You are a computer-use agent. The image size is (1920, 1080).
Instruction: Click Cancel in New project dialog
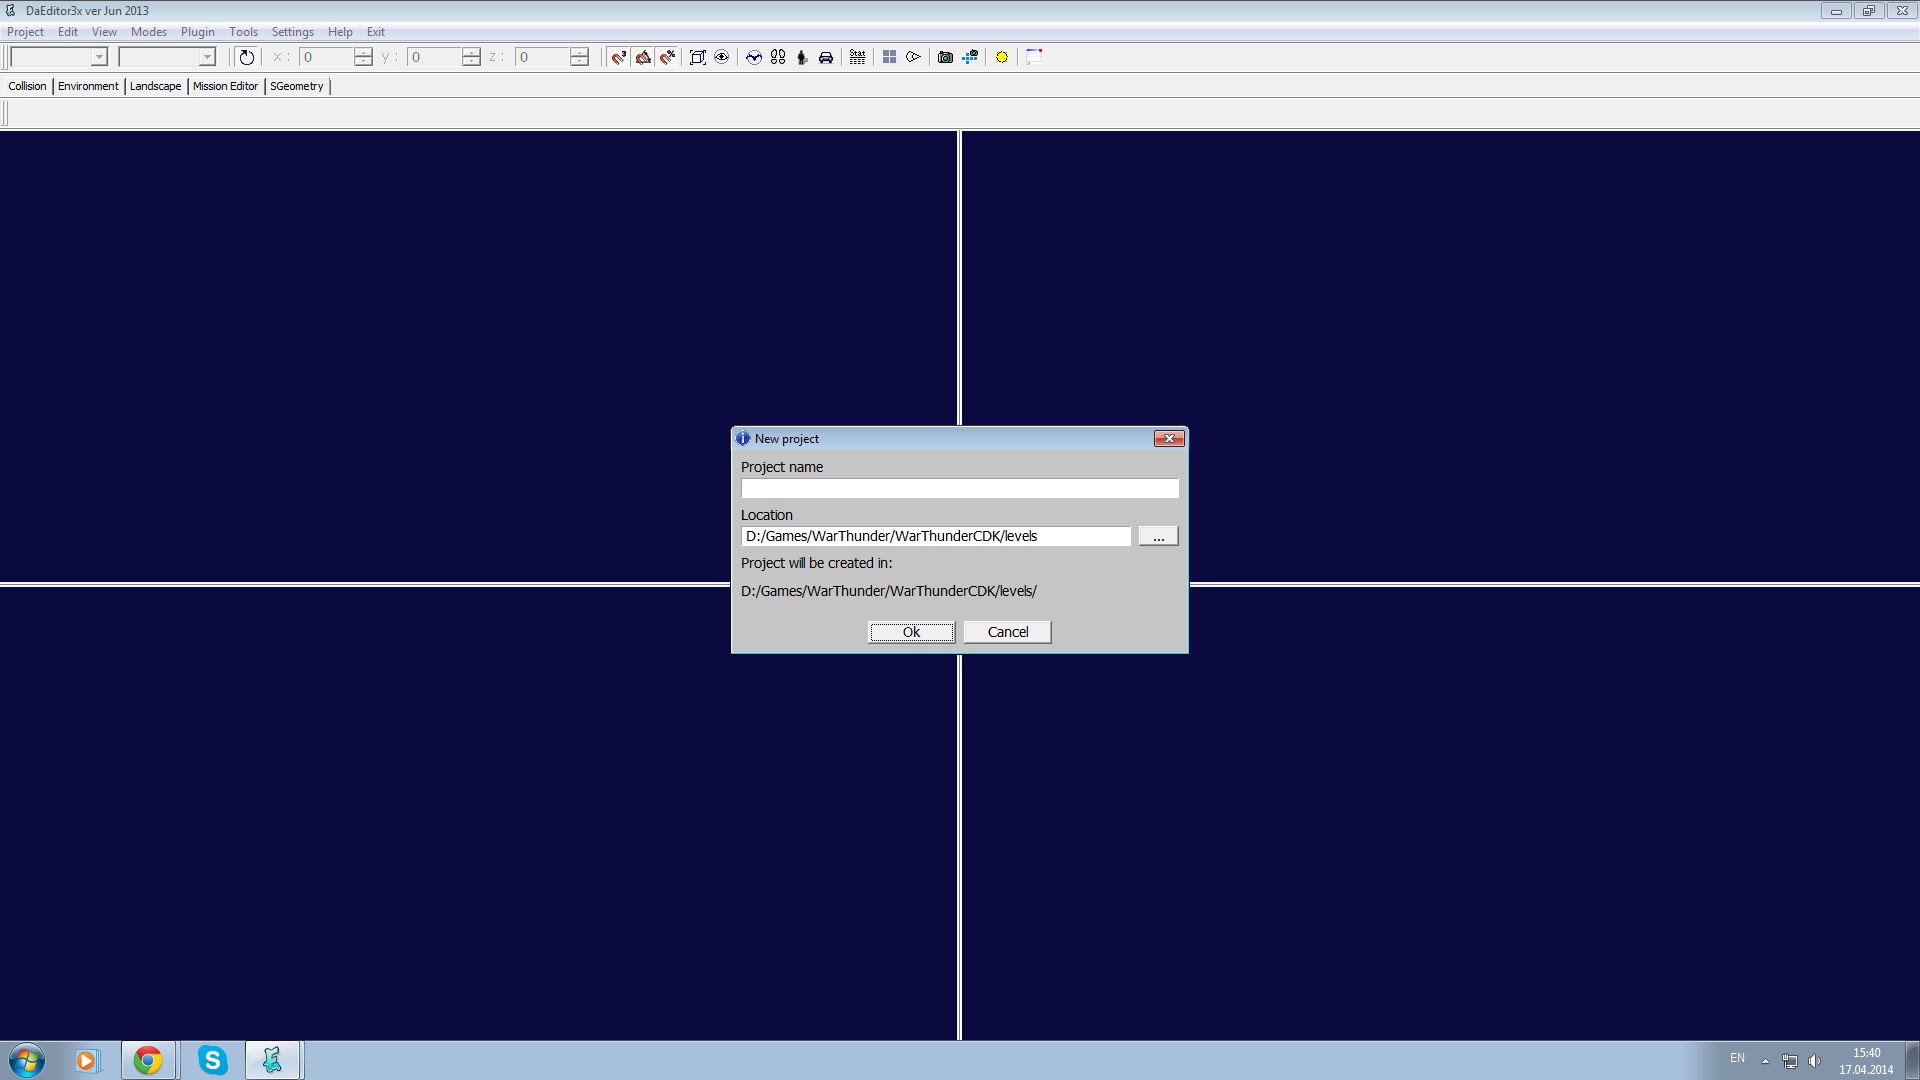[x=1008, y=632]
